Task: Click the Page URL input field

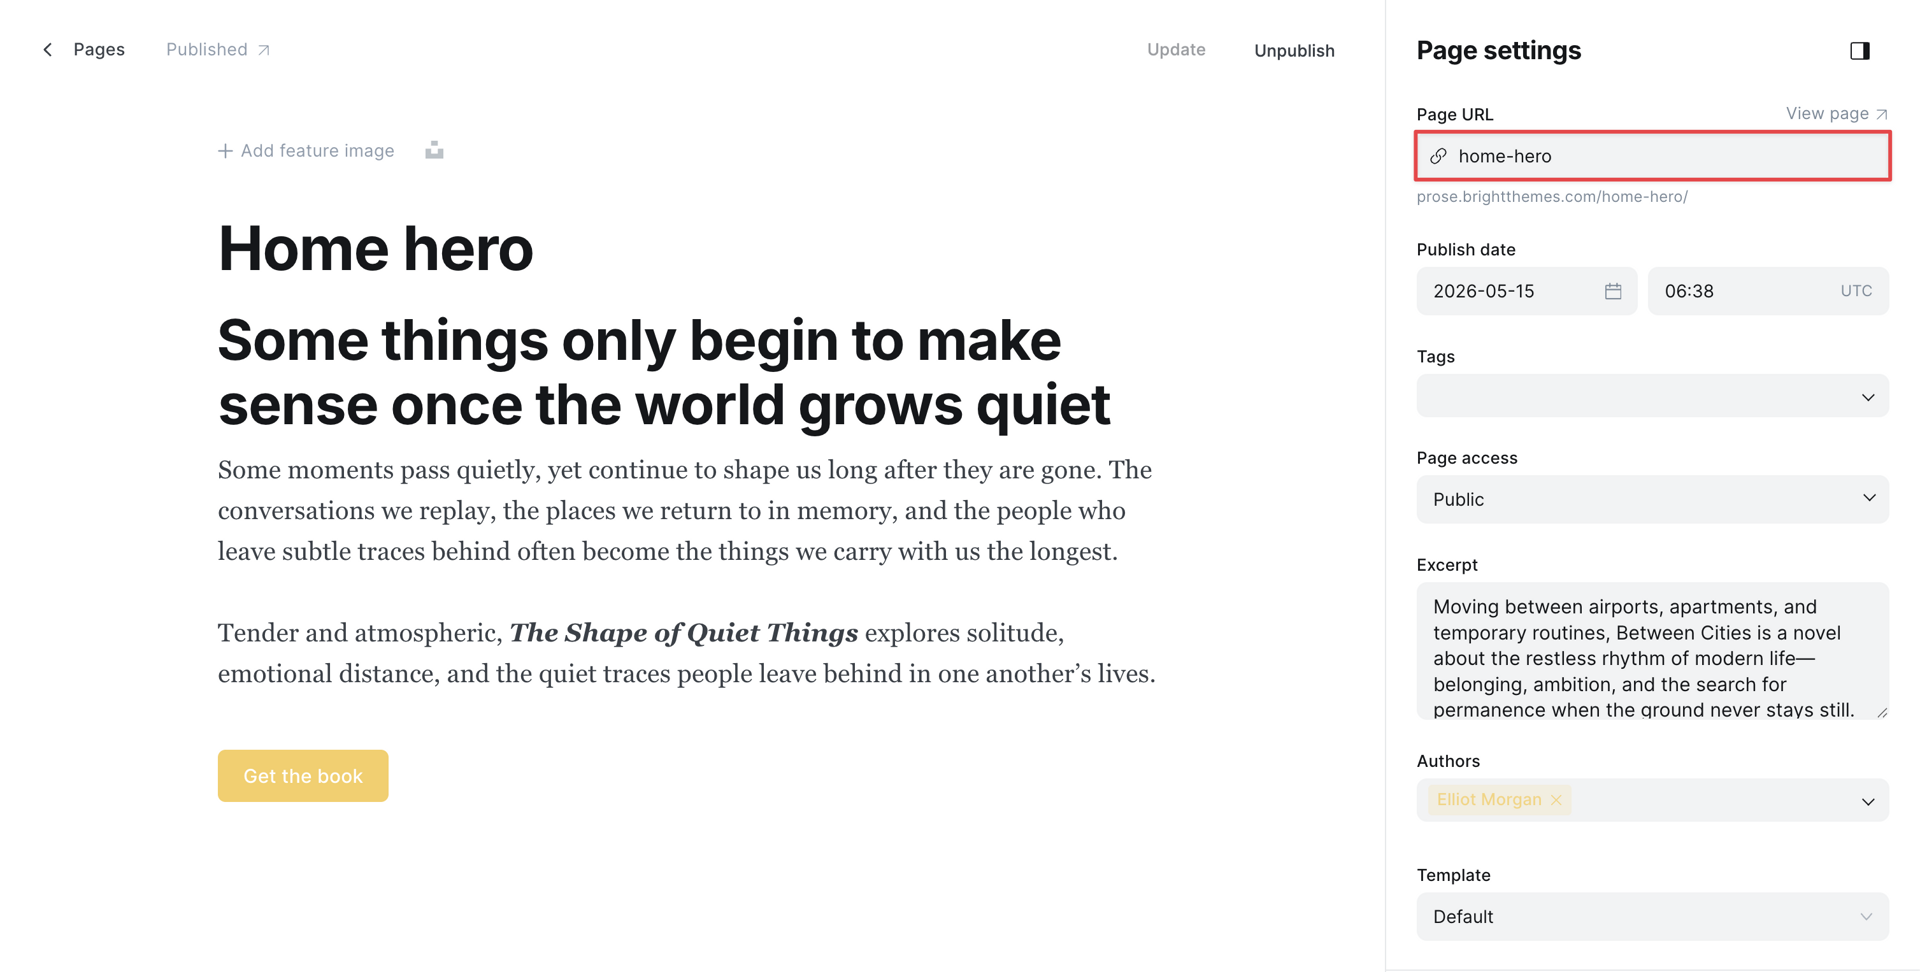Action: click(x=1652, y=156)
